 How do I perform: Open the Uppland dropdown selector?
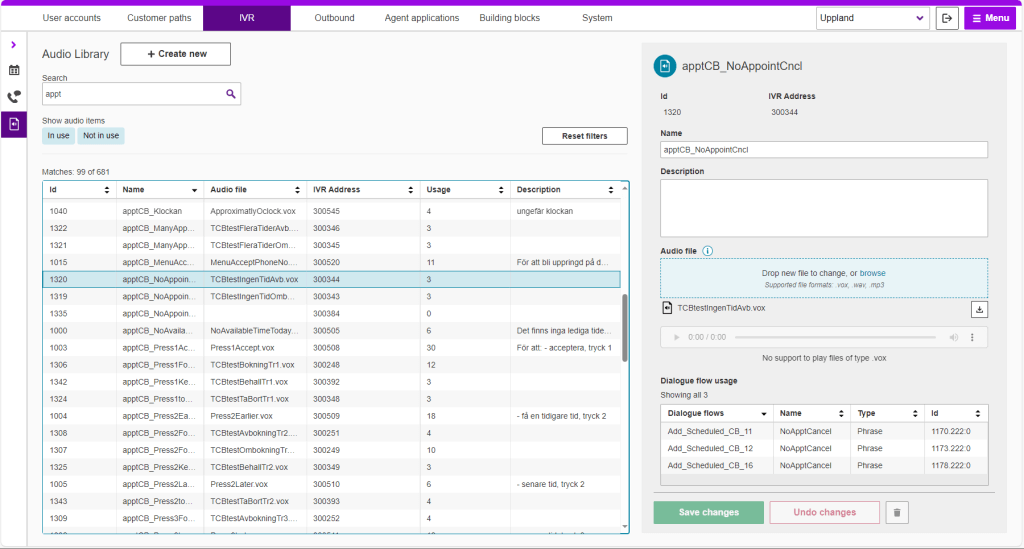(x=873, y=18)
